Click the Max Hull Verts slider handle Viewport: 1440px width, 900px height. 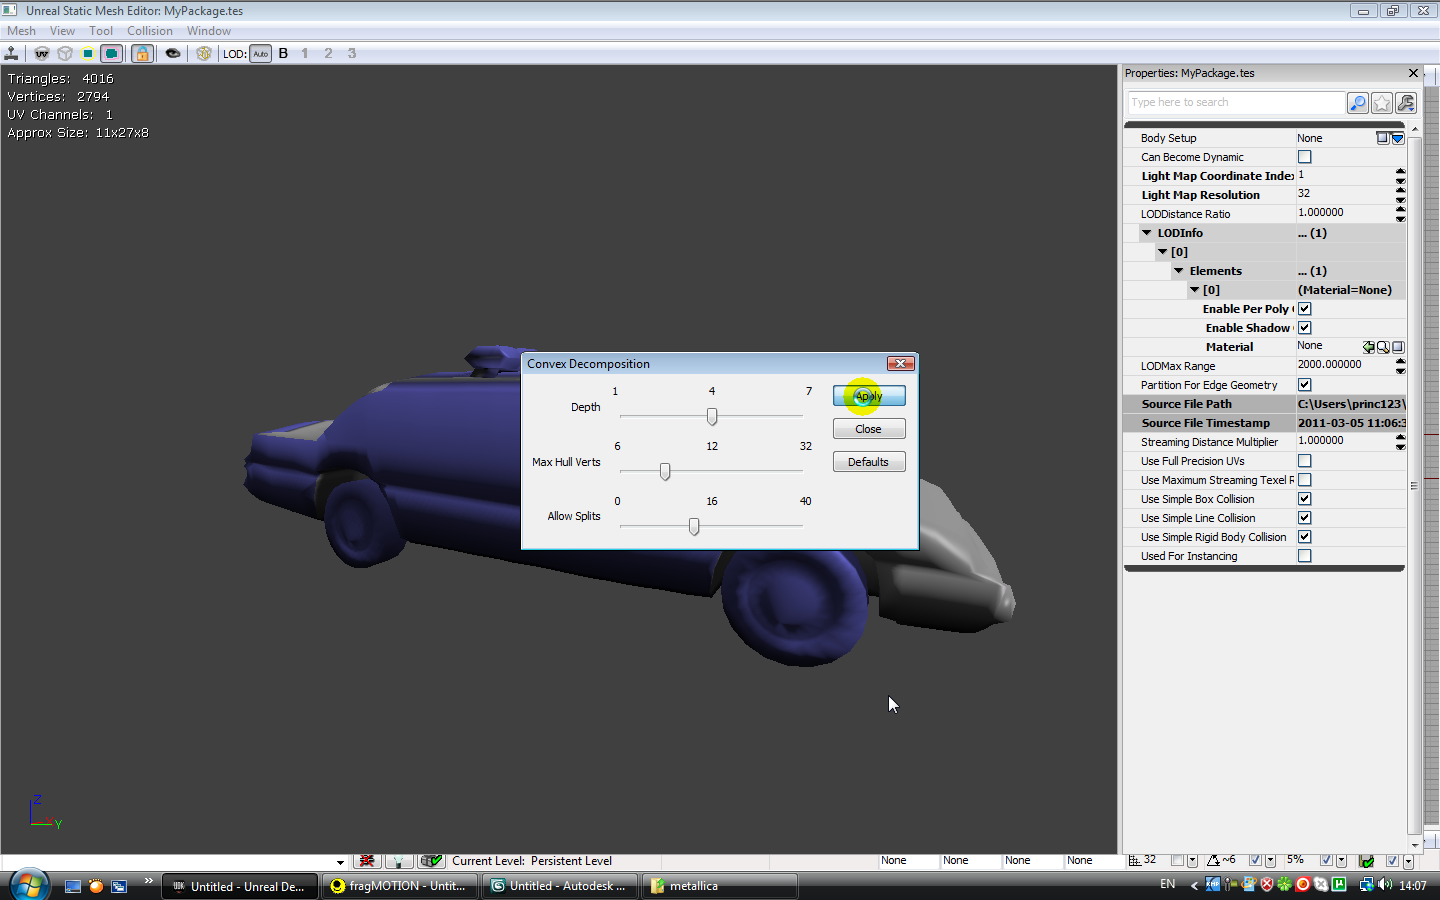point(665,471)
